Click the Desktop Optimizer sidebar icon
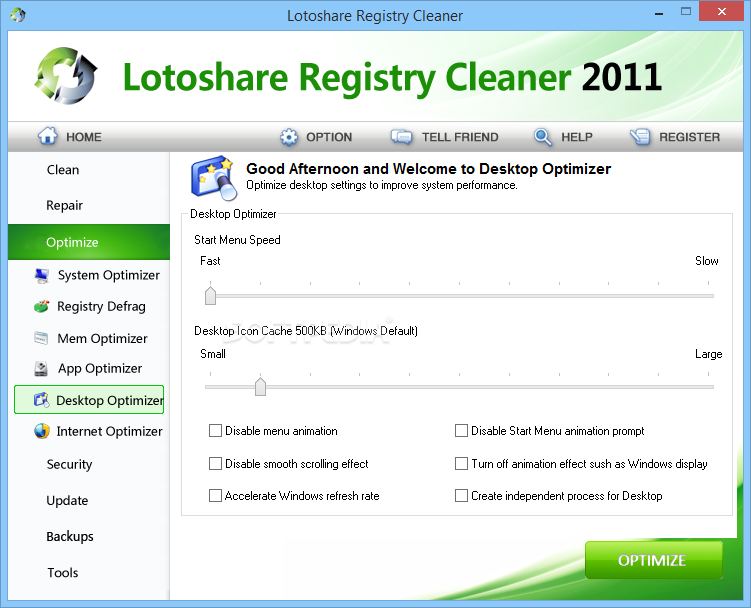This screenshot has width=751, height=608. [x=42, y=400]
